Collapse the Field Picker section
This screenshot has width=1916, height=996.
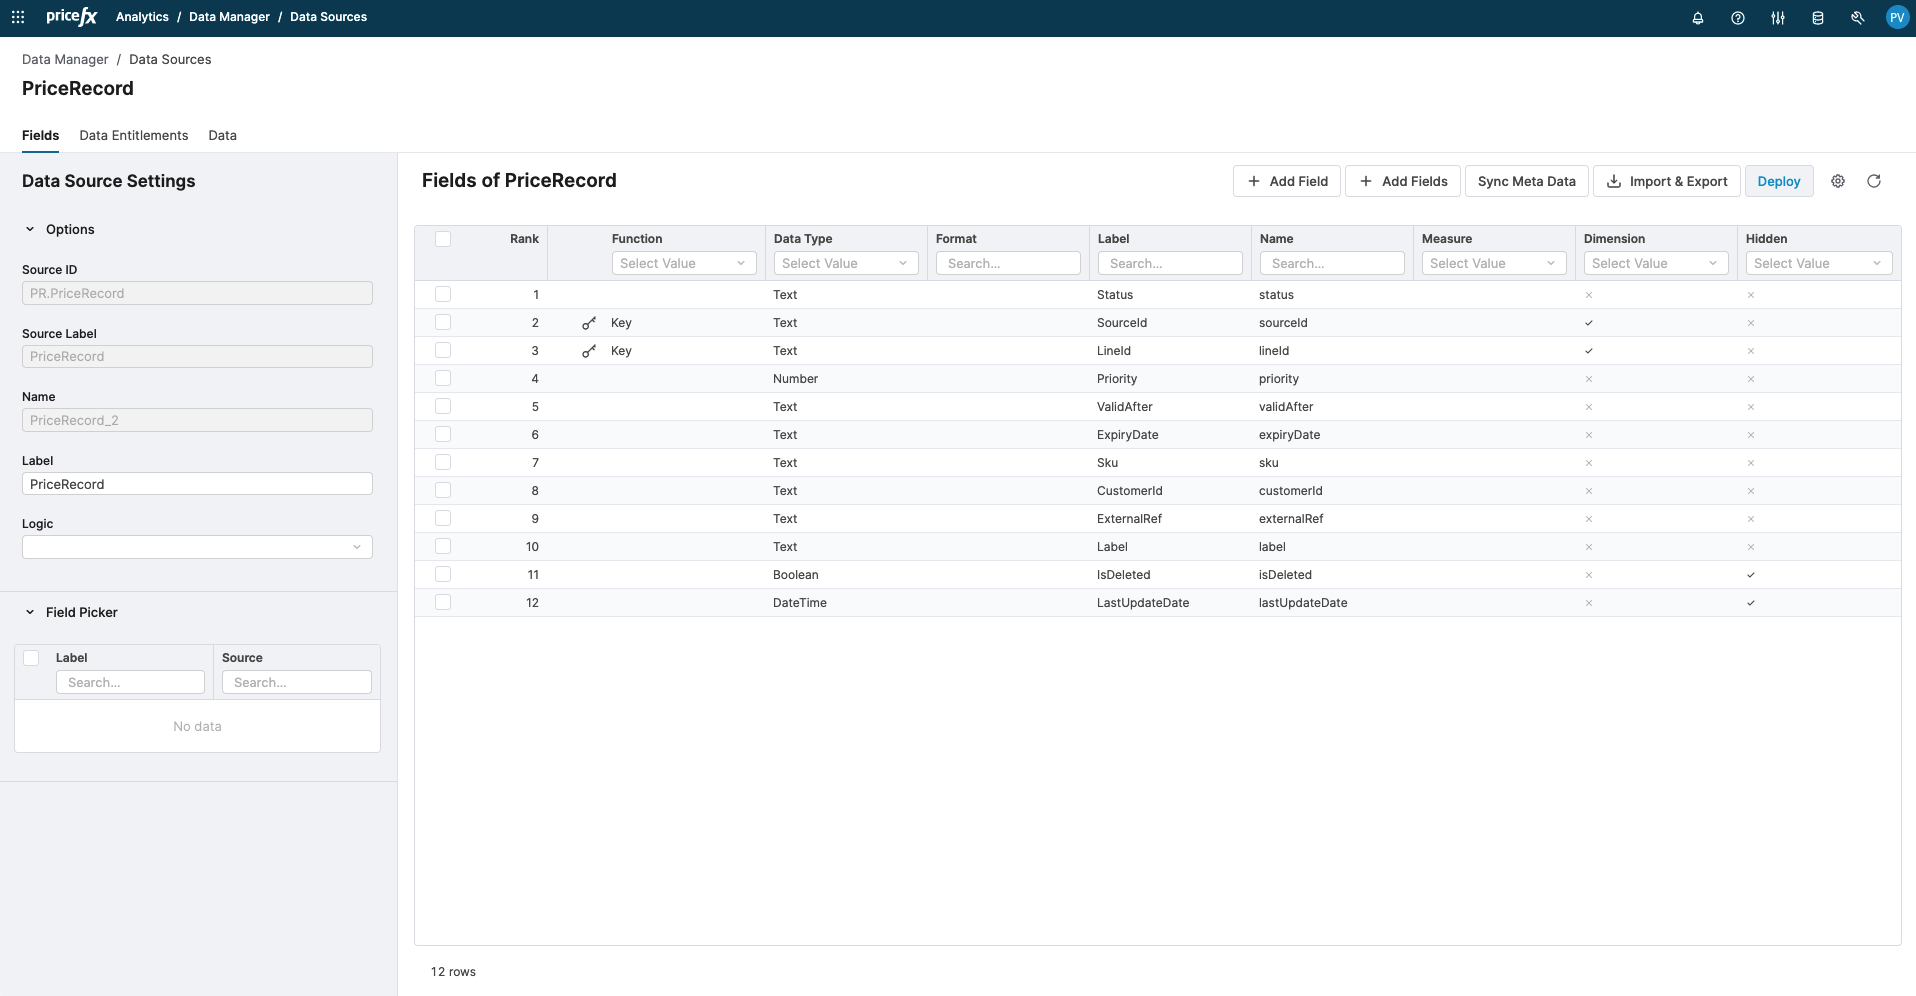pyautogui.click(x=30, y=612)
